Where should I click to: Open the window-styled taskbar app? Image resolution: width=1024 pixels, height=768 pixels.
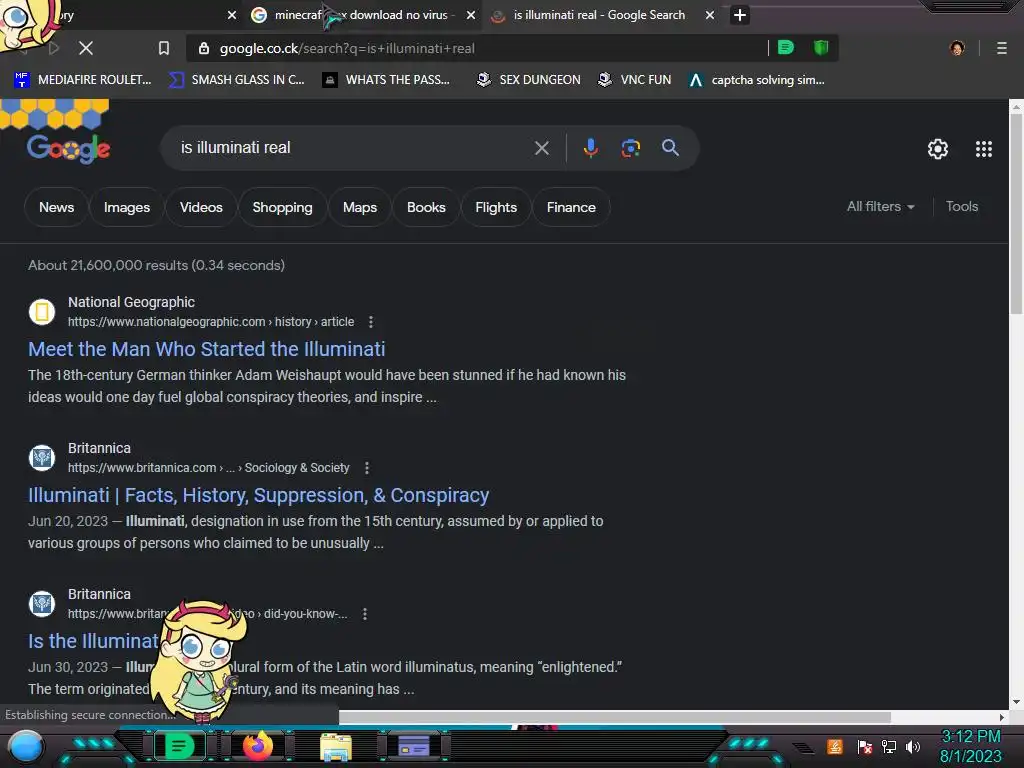pyautogui.click(x=413, y=746)
